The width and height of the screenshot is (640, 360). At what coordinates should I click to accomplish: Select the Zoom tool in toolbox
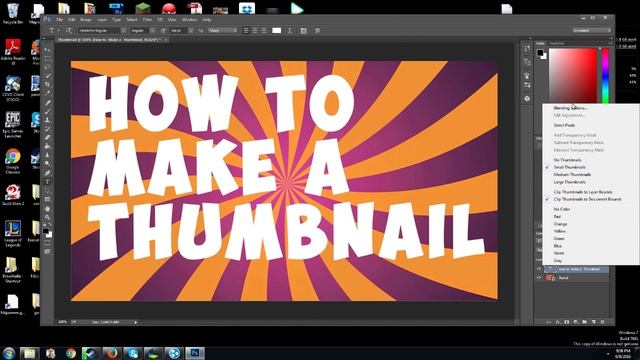(x=47, y=217)
